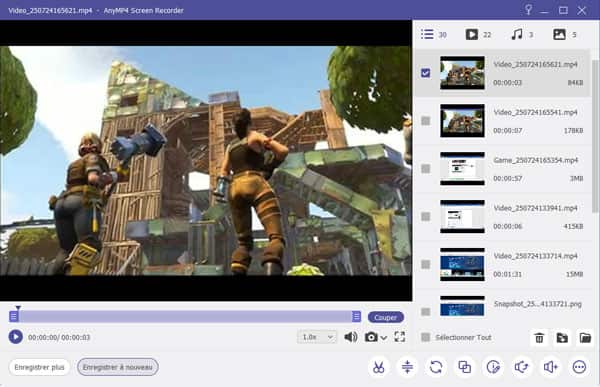This screenshot has height=387, width=600.
Task: Select the Snapshot png thumbnail
Action: [462, 306]
